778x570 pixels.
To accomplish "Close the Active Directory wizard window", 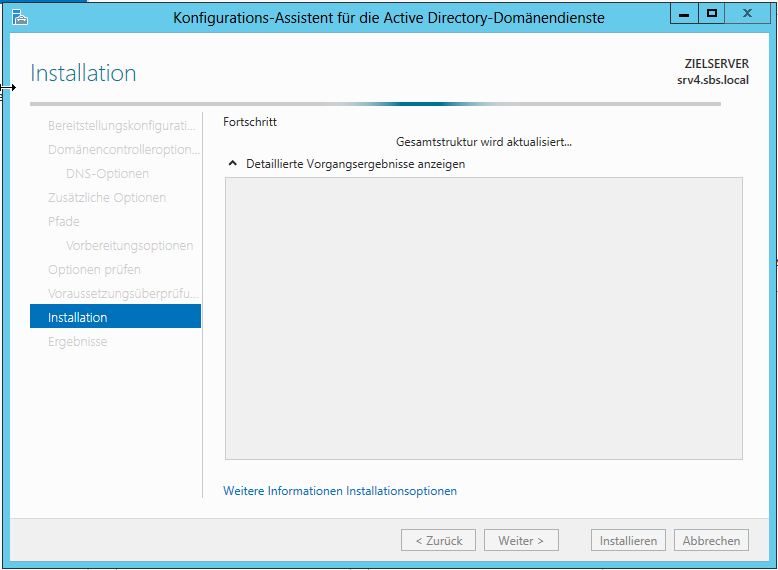I will click(x=749, y=14).
